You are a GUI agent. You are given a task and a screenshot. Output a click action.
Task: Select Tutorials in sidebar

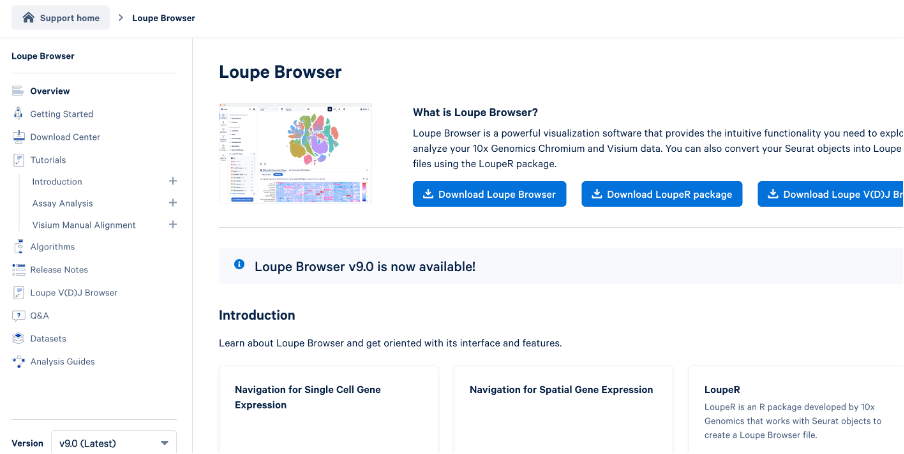tap(48, 160)
